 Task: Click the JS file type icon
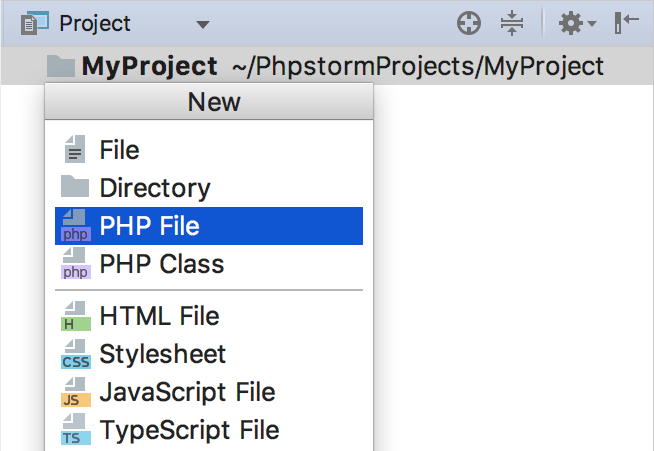(x=75, y=392)
